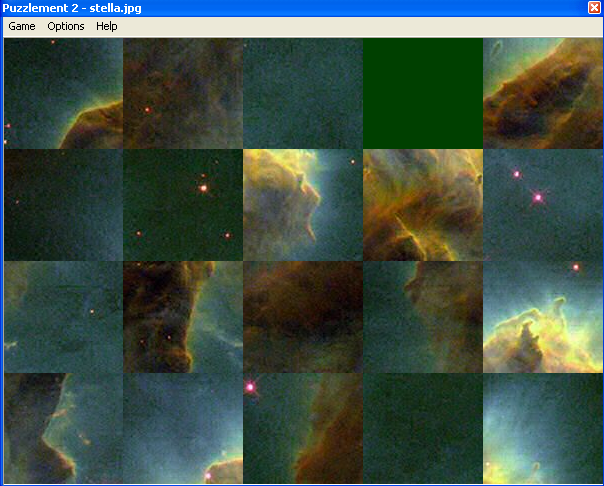Screen dimensions: 604x486
Task: Open the Help menu
Action: point(107,26)
